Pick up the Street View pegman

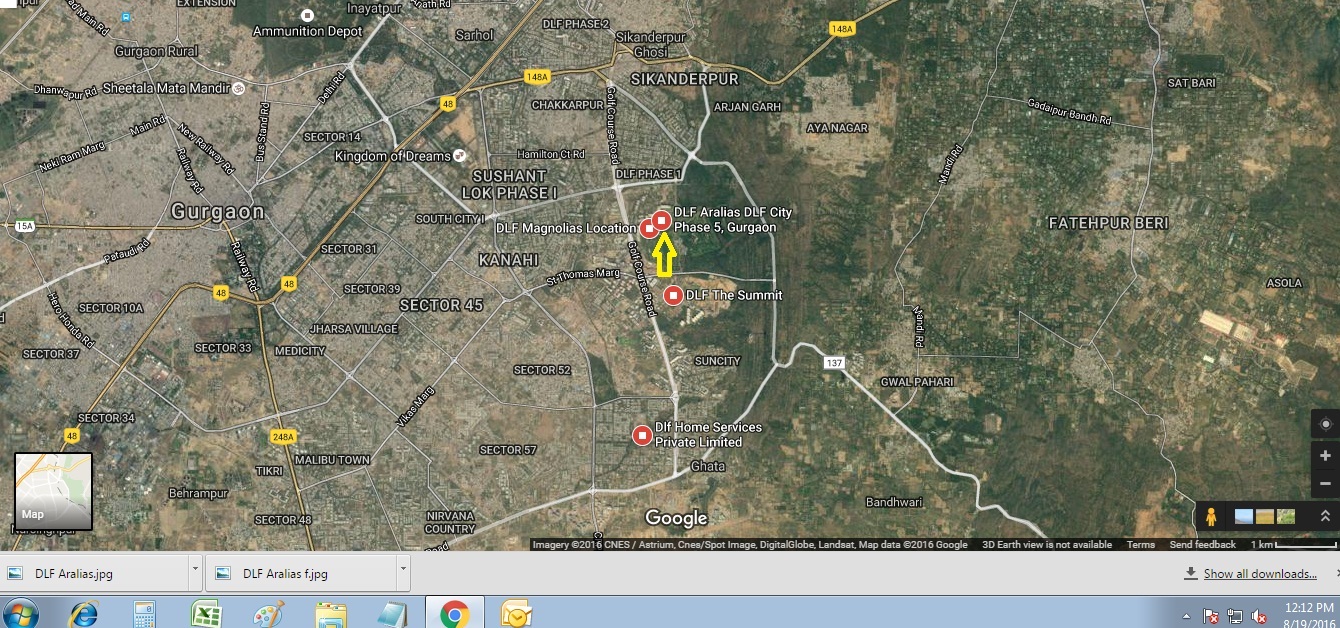tap(1211, 517)
